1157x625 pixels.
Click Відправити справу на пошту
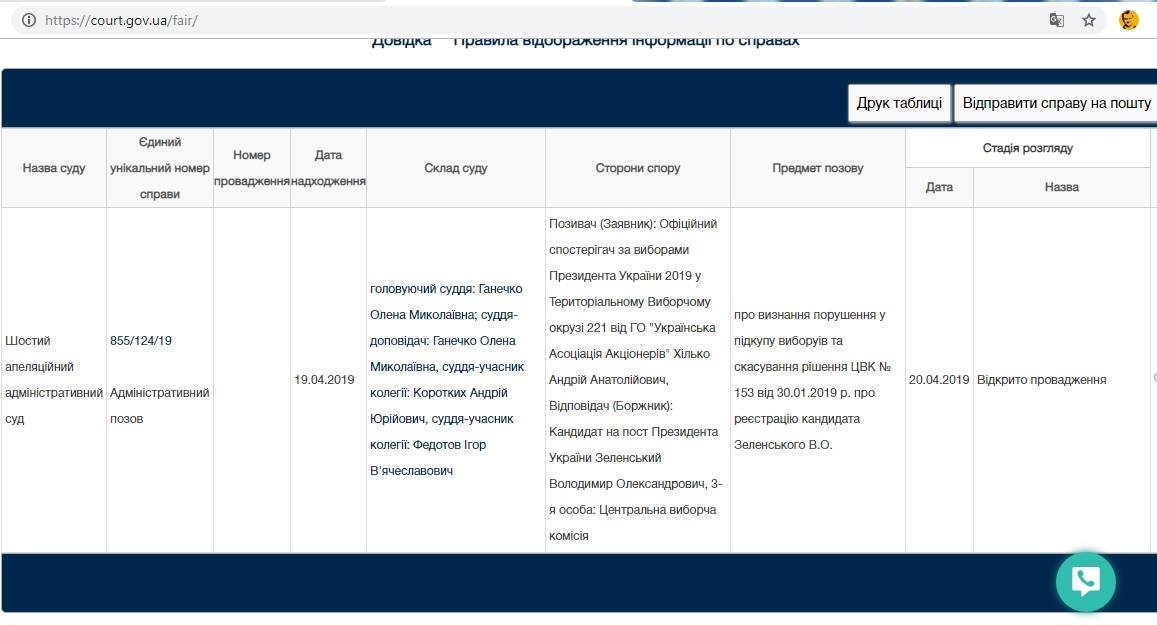tap(1055, 102)
